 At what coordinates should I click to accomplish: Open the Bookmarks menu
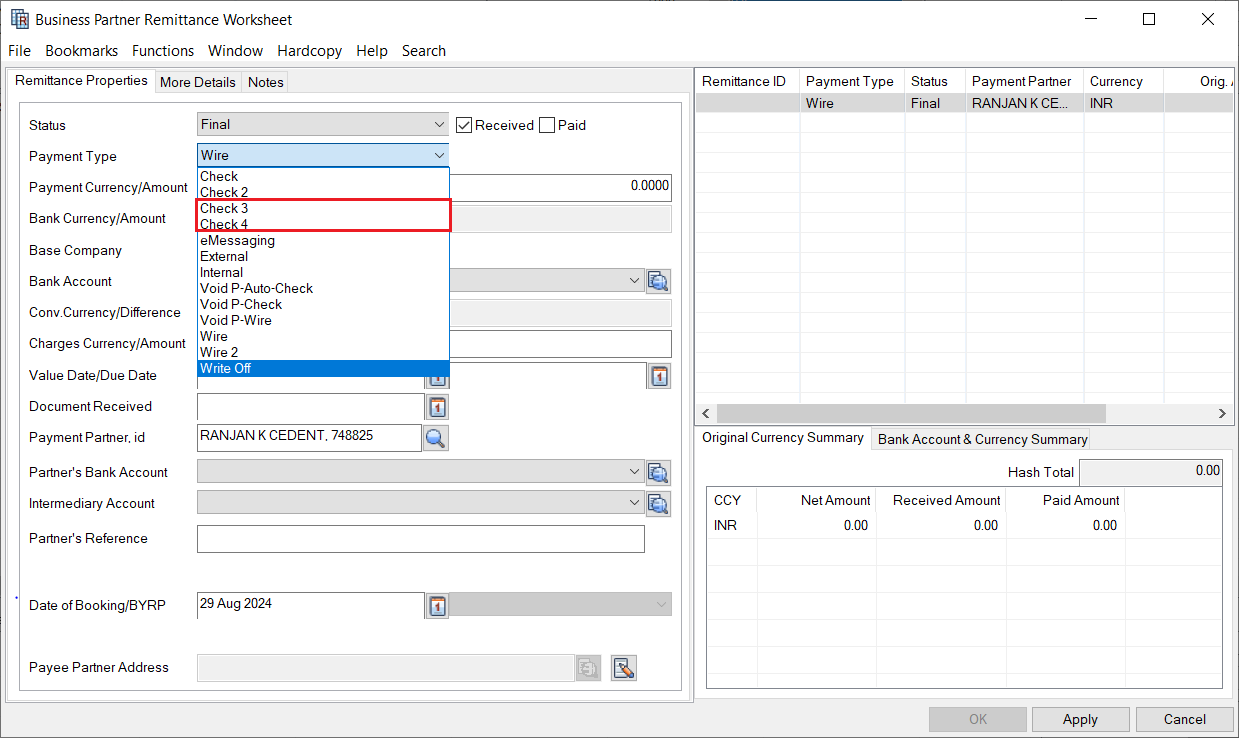(x=82, y=51)
